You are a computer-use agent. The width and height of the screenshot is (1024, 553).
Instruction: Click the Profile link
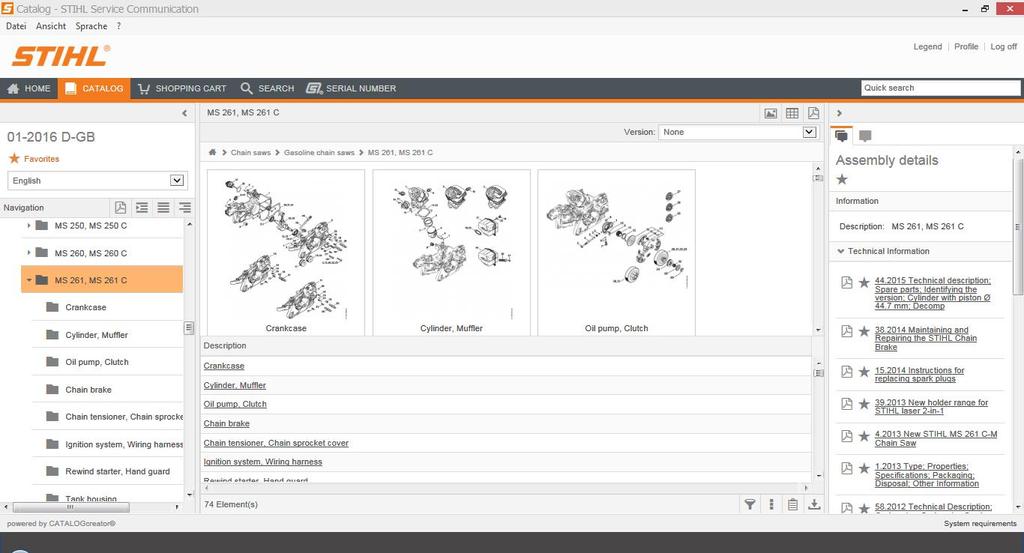pyautogui.click(x=966, y=46)
